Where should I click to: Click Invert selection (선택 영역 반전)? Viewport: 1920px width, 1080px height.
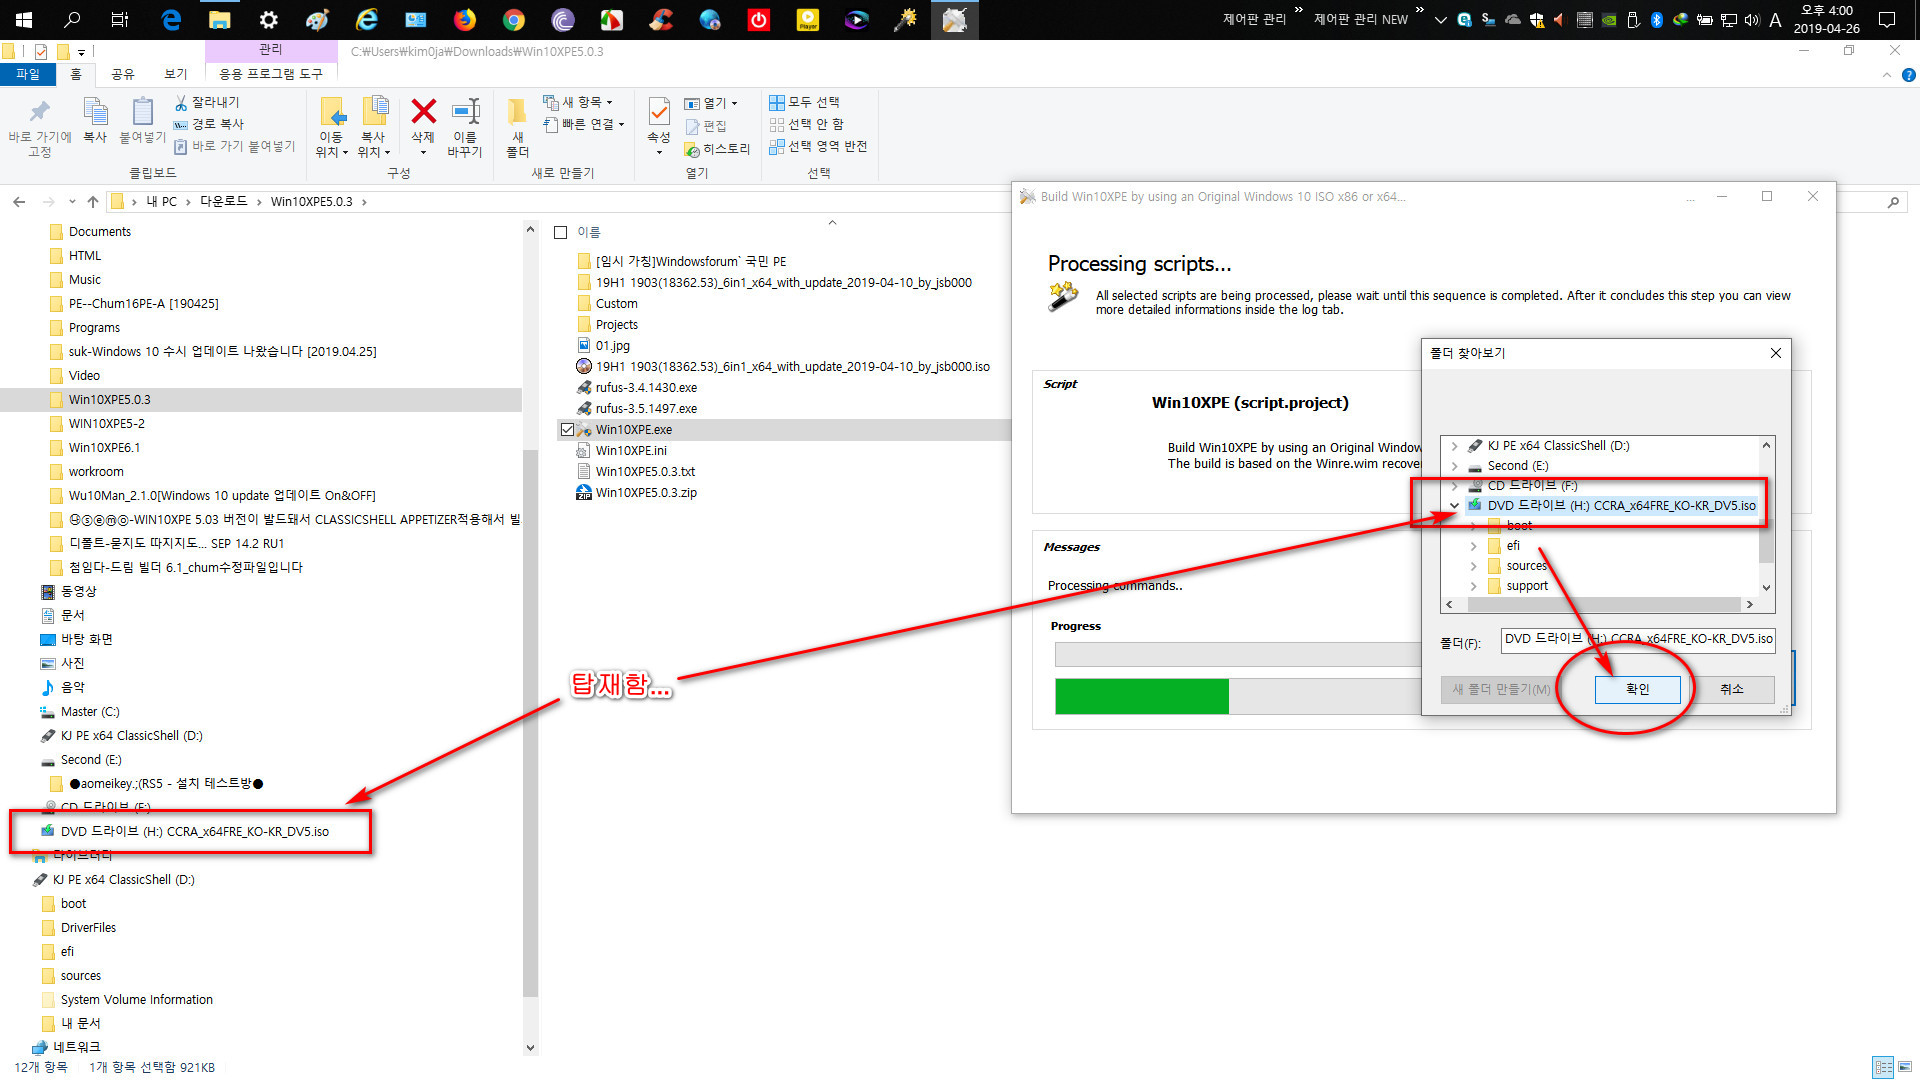818,146
